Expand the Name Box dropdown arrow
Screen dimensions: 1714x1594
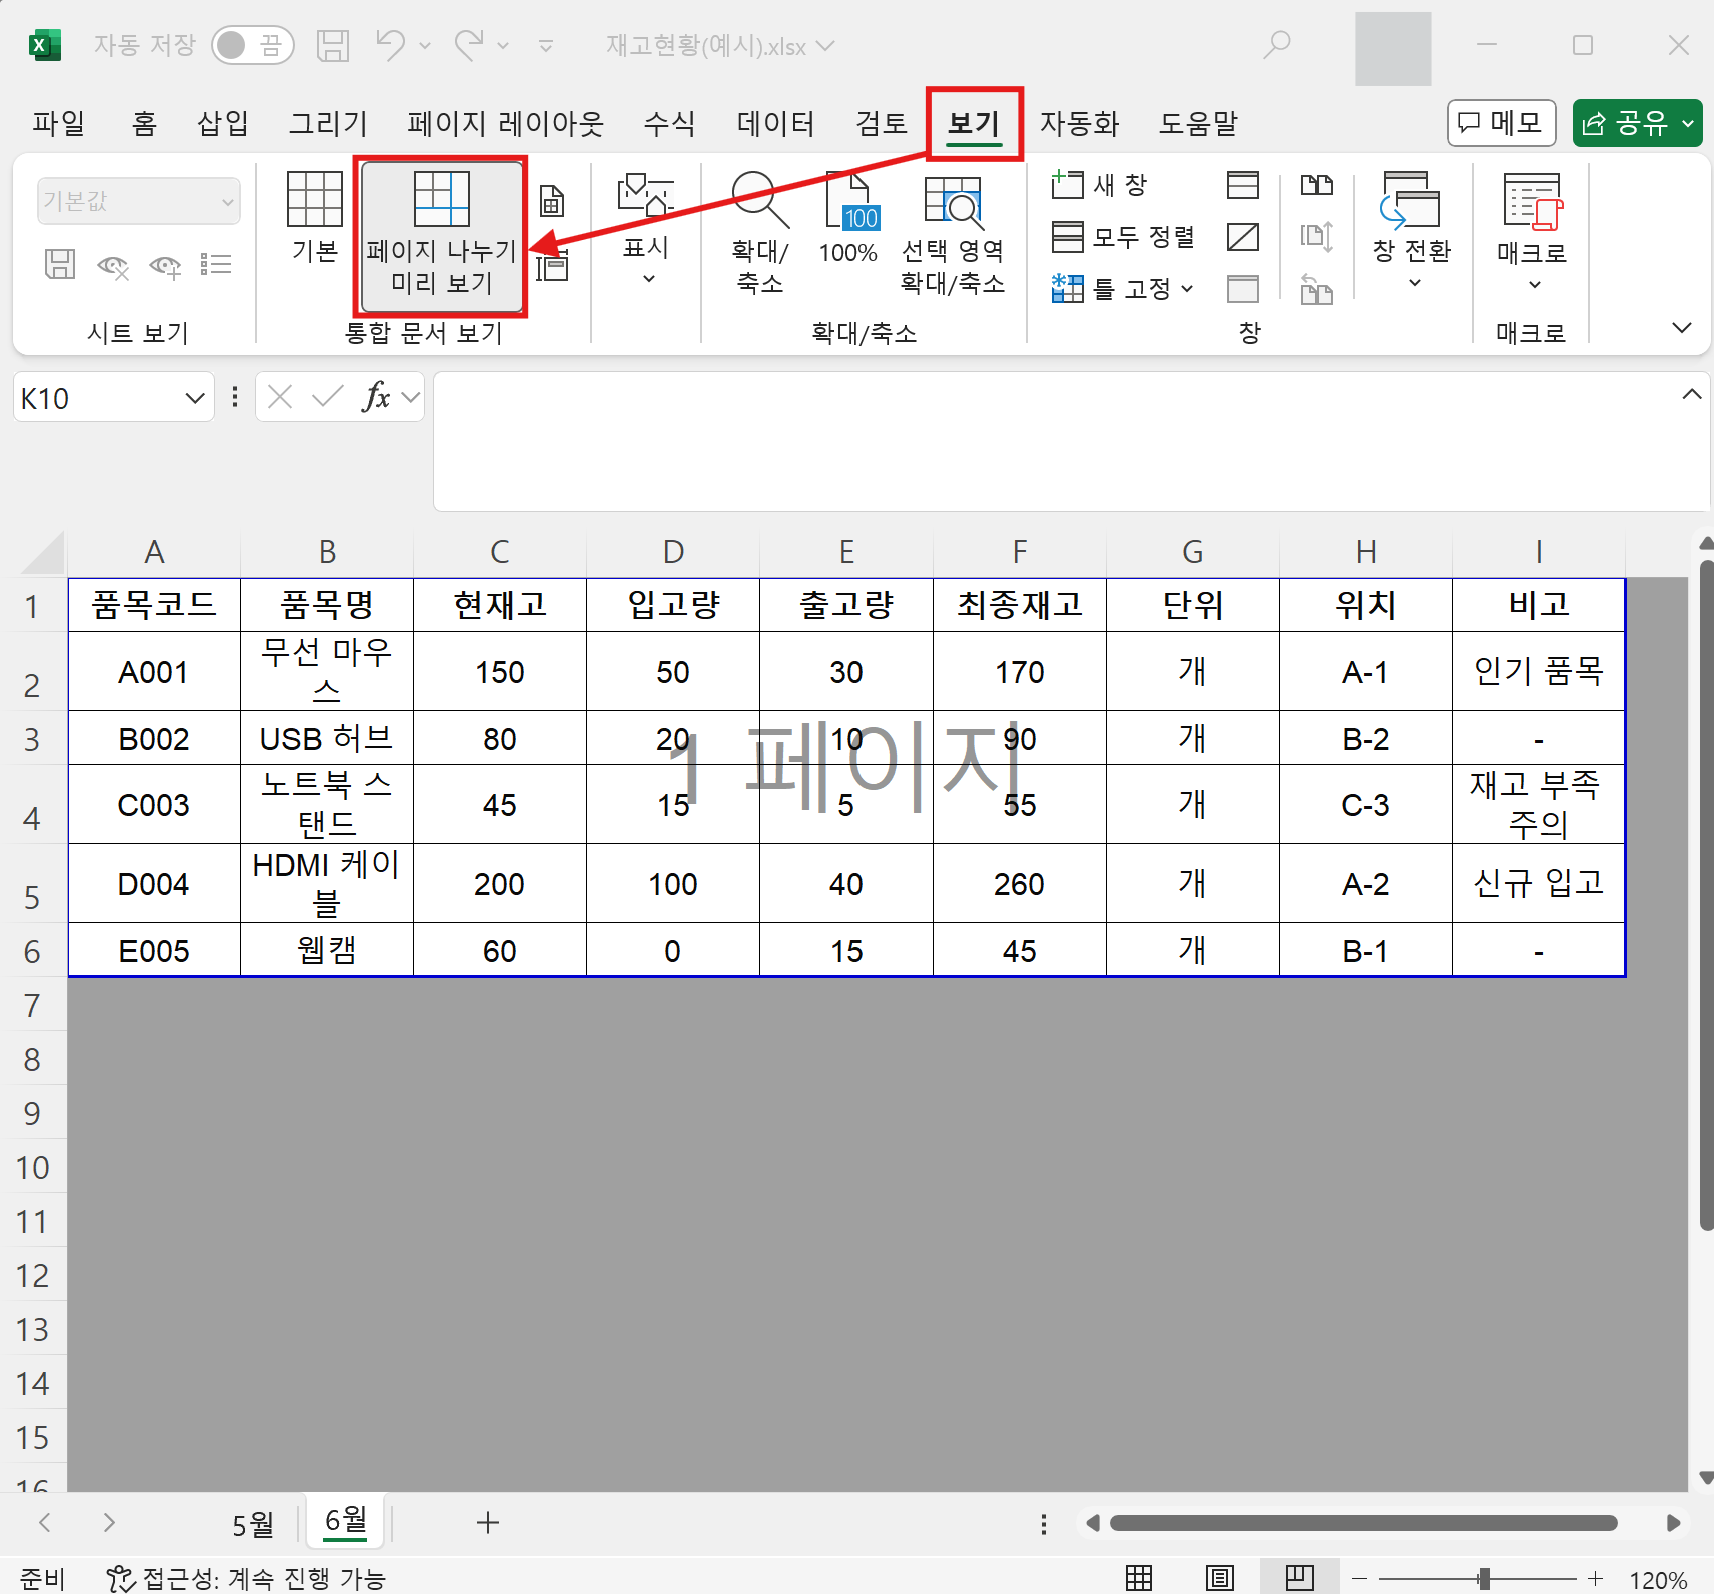coord(195,398)
